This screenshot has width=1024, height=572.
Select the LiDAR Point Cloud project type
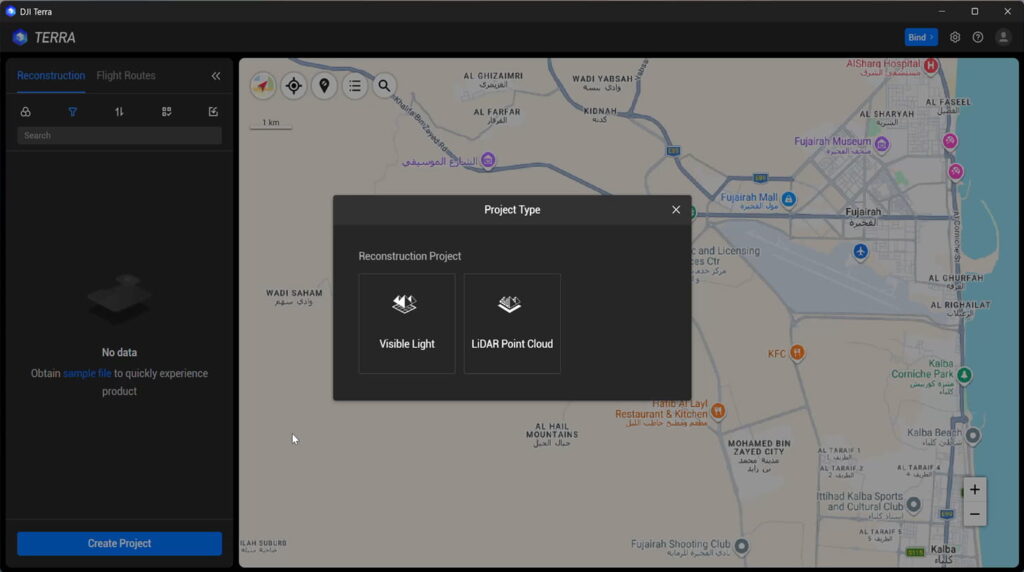pyautogui.click(x=512, y=323)
